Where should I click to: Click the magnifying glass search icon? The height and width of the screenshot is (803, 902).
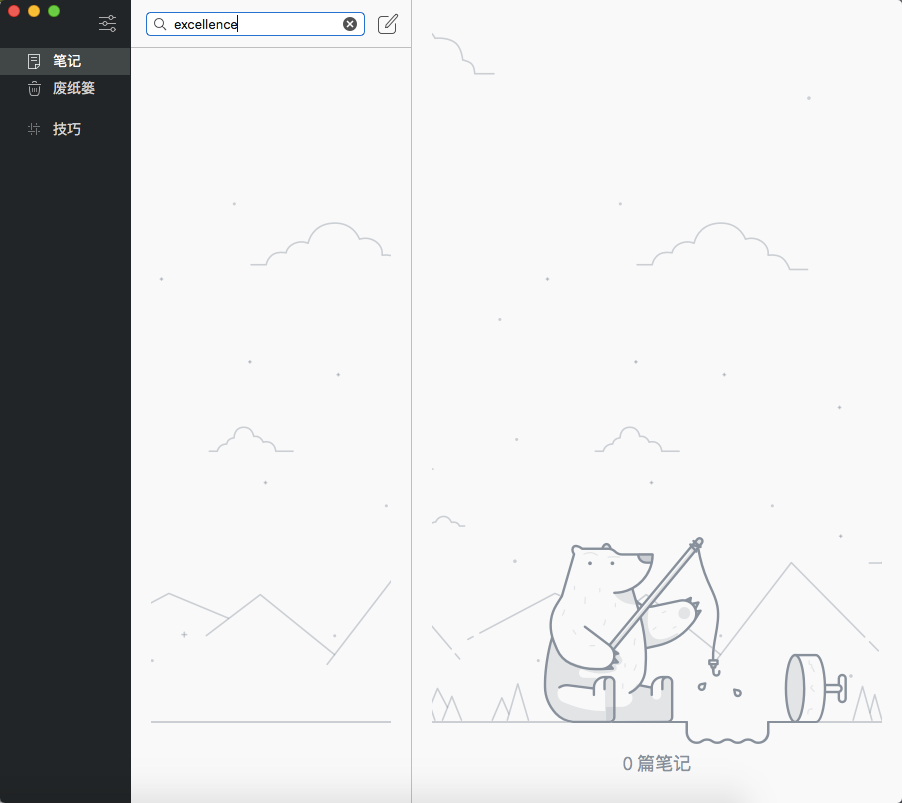click(x=160, y=24)
